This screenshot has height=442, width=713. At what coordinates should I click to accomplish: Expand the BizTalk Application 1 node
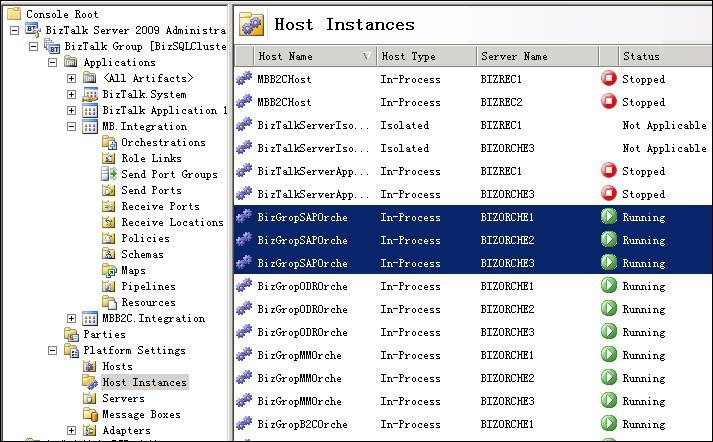(71, 110)
